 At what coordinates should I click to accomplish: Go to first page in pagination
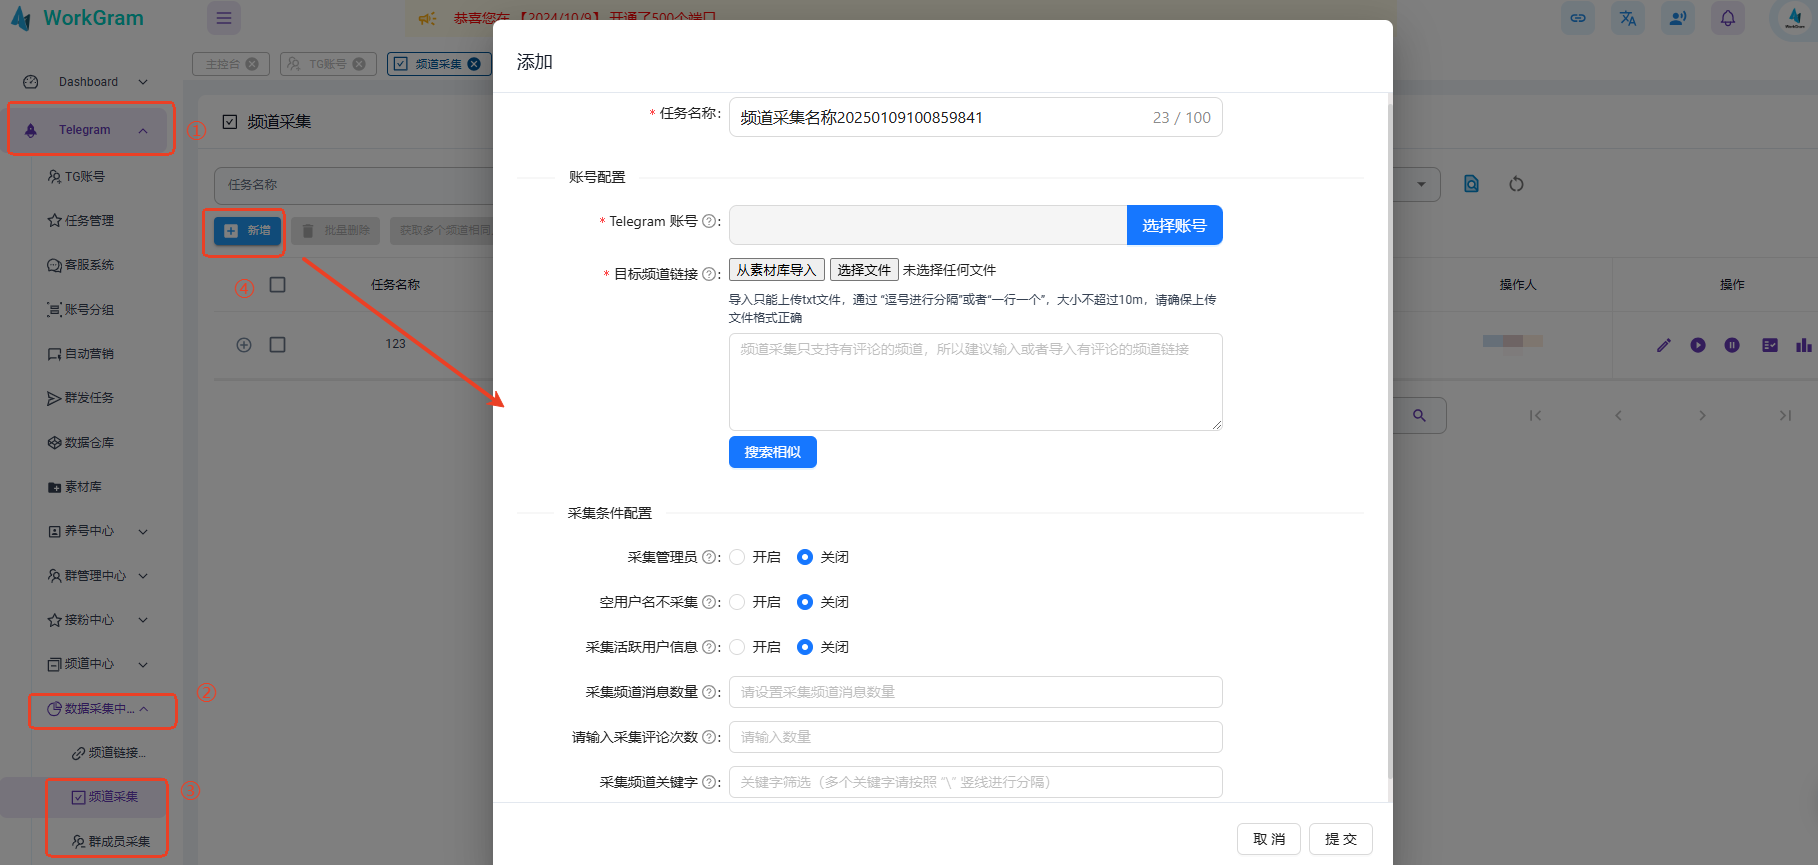[x=1535, y=415]
